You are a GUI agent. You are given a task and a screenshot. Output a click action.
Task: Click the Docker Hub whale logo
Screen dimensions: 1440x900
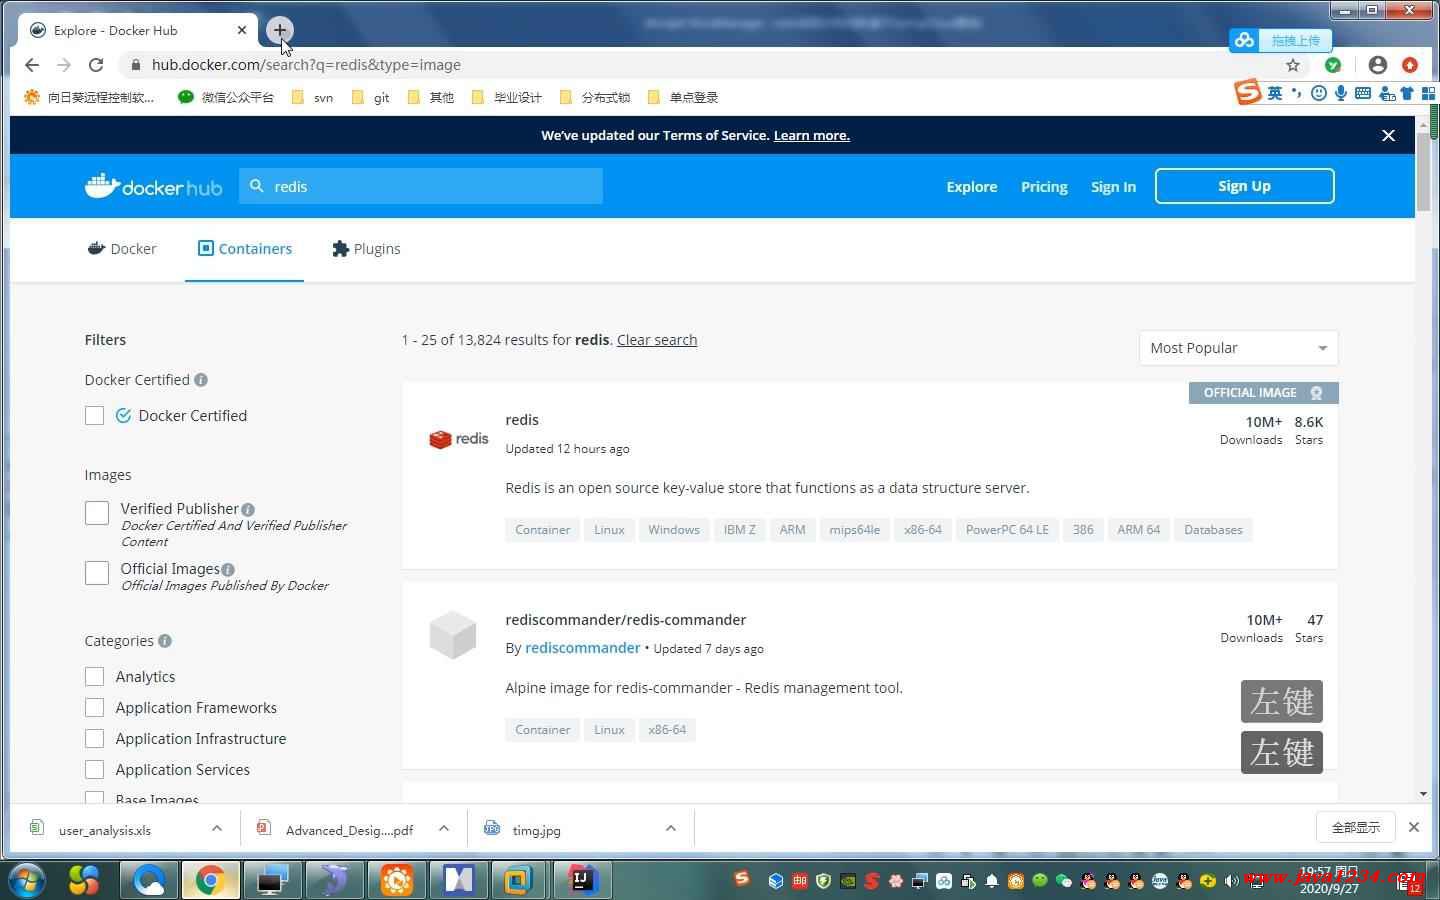[153, 186]
